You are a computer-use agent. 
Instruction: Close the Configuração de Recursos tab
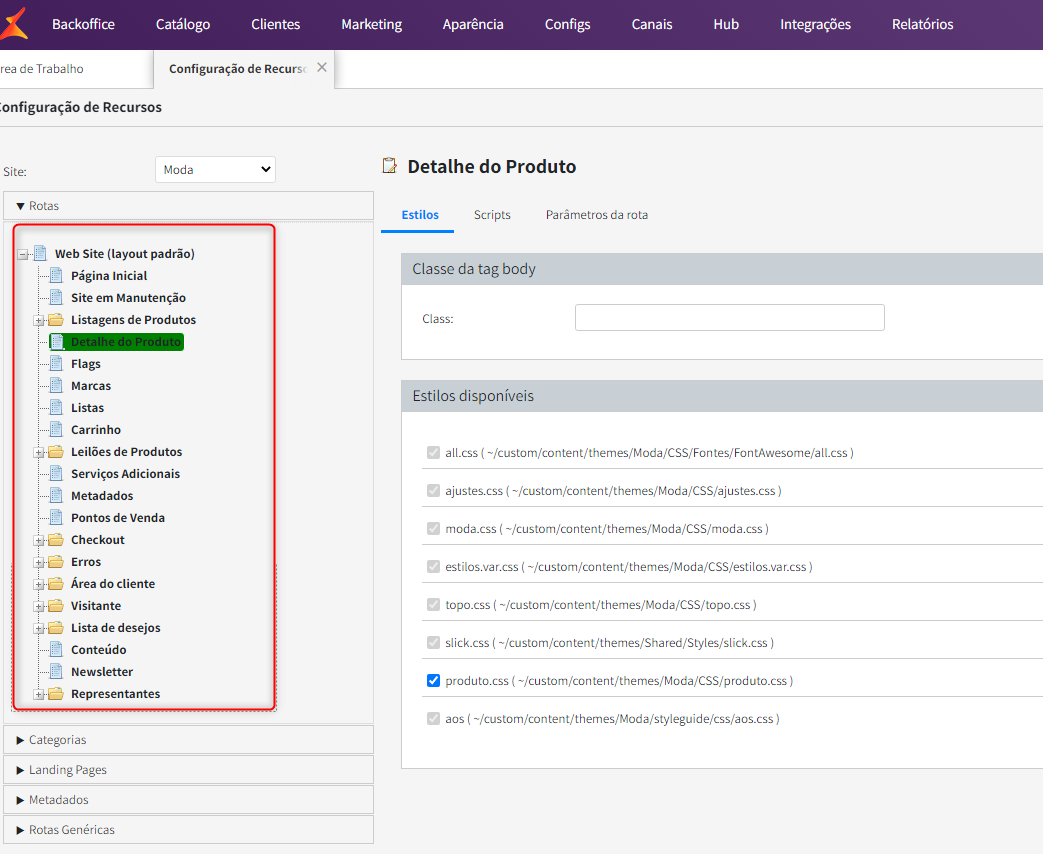[x=322, y=67]
